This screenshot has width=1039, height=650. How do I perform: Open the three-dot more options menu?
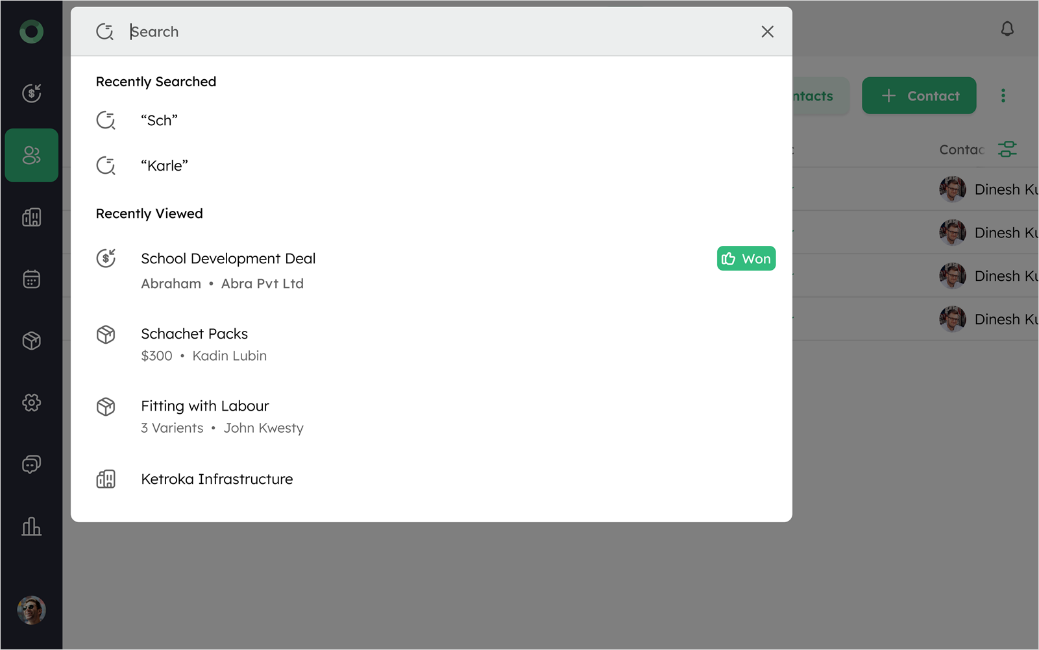pos(1003,96)
